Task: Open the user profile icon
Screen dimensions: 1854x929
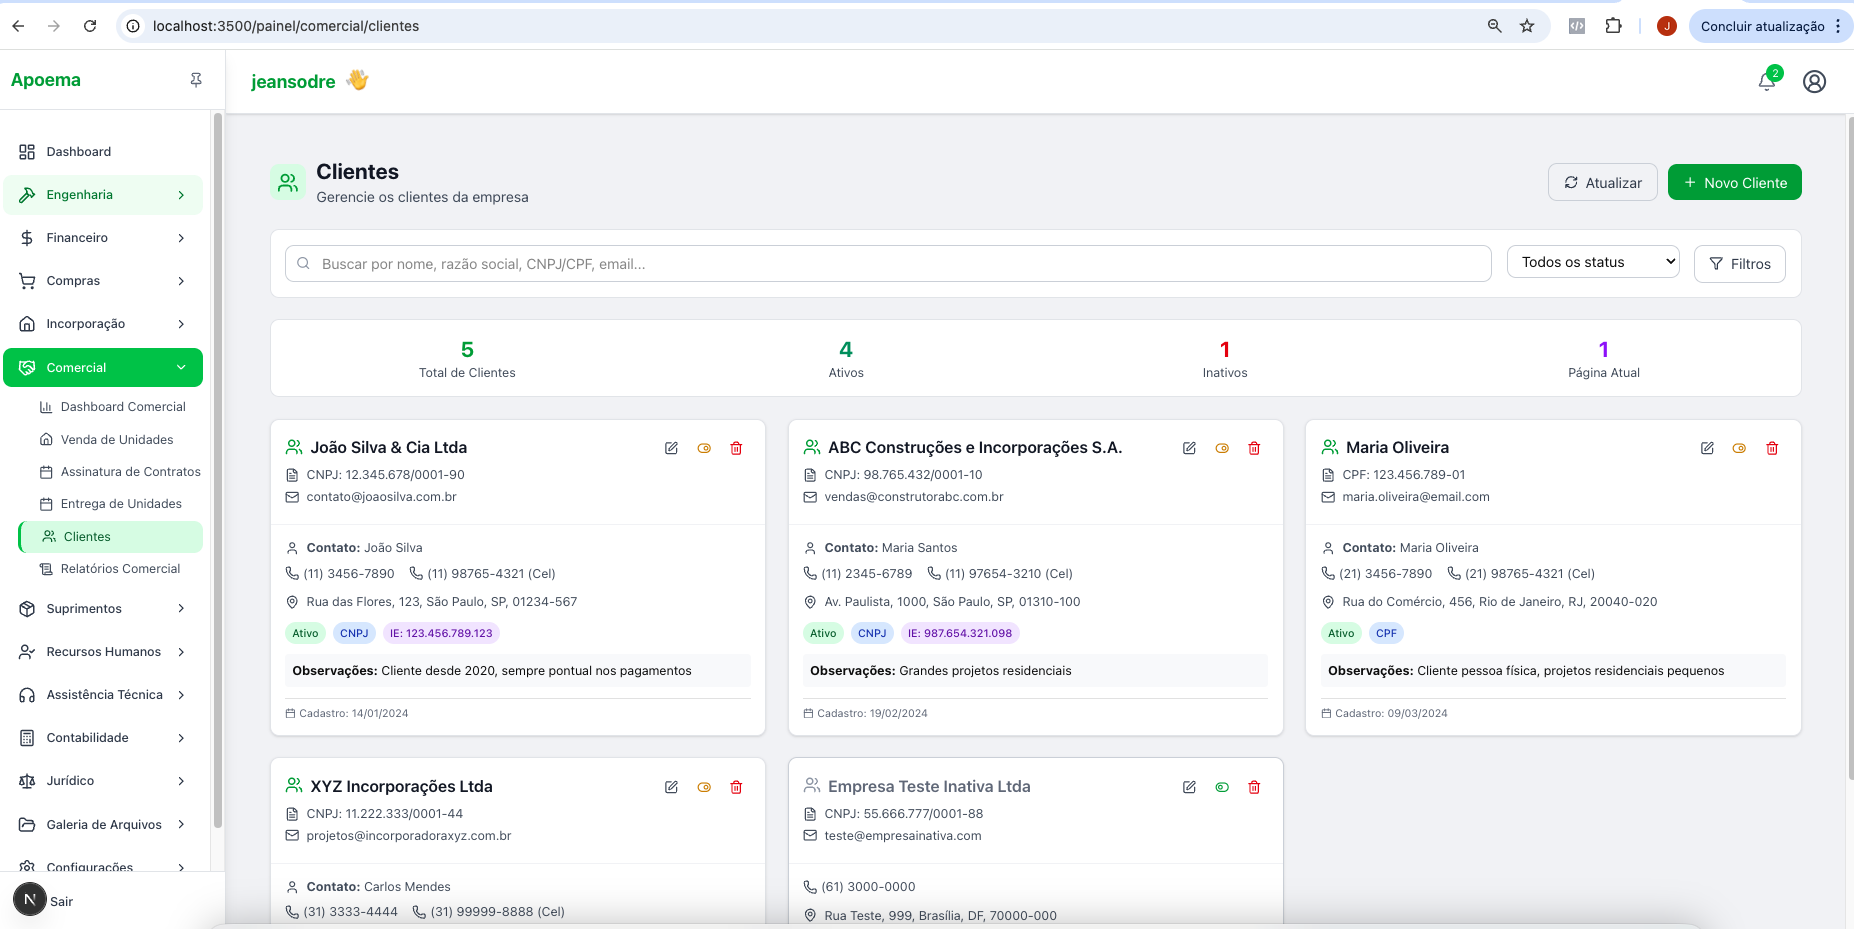Action: [x=1814, y=82]
